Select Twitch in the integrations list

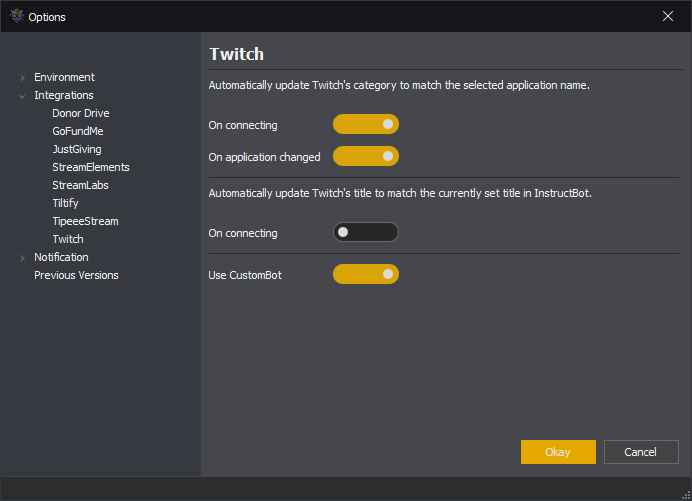click(68, 239)
